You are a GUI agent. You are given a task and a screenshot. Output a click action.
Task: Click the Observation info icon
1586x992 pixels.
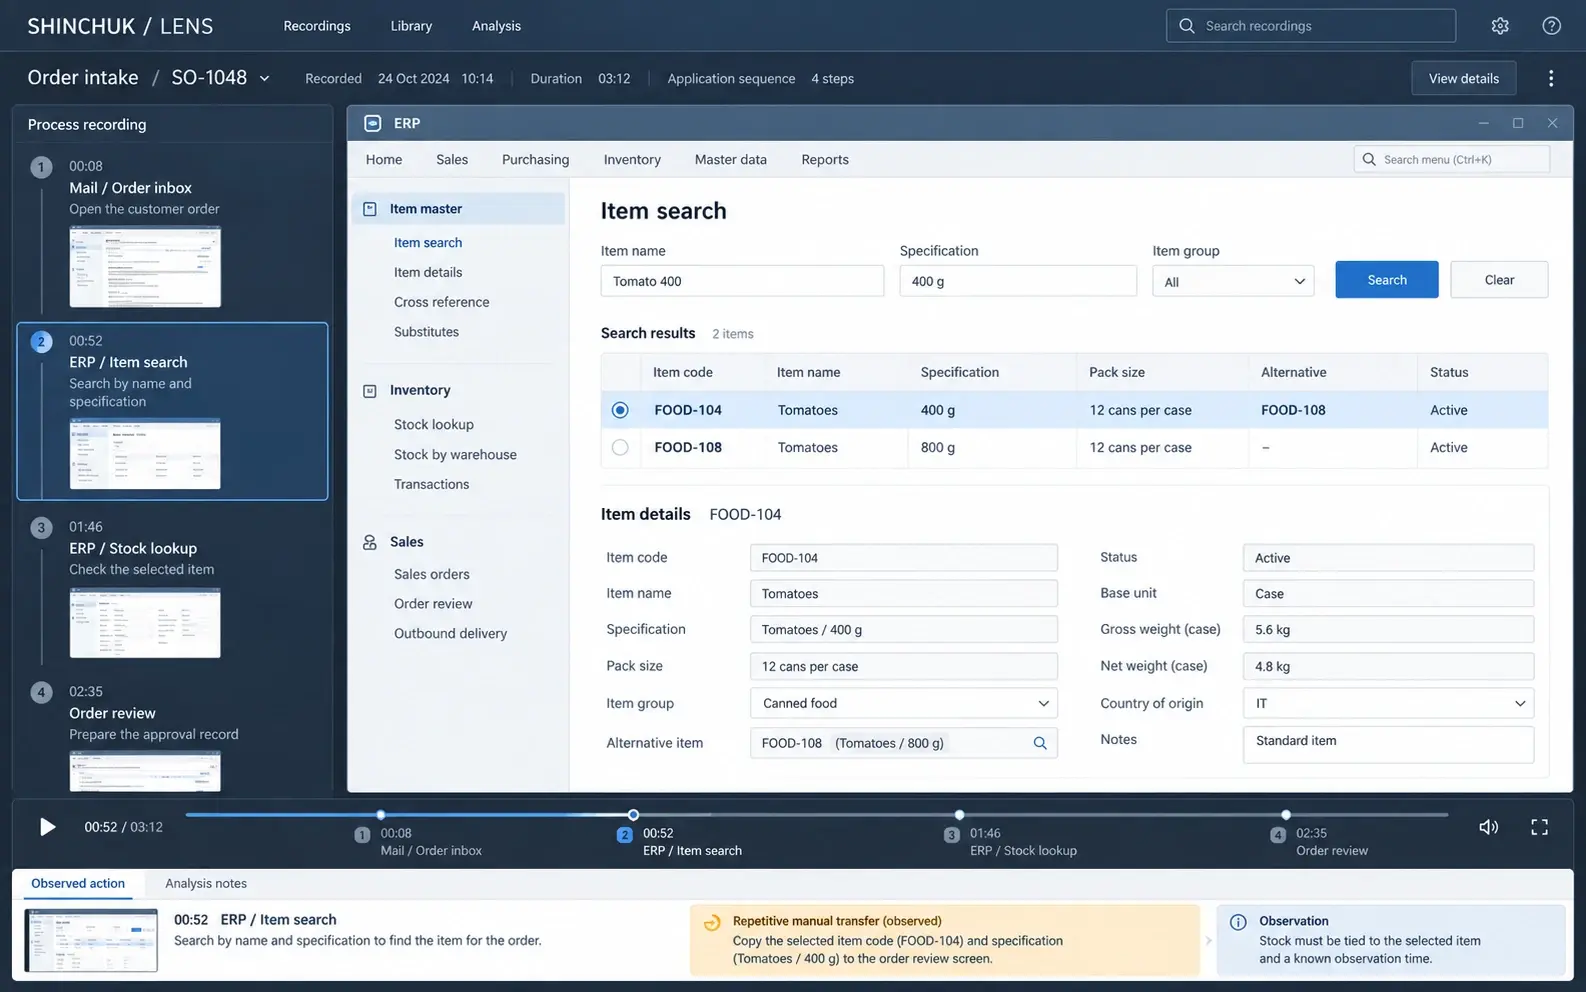tap(1238, 922)
